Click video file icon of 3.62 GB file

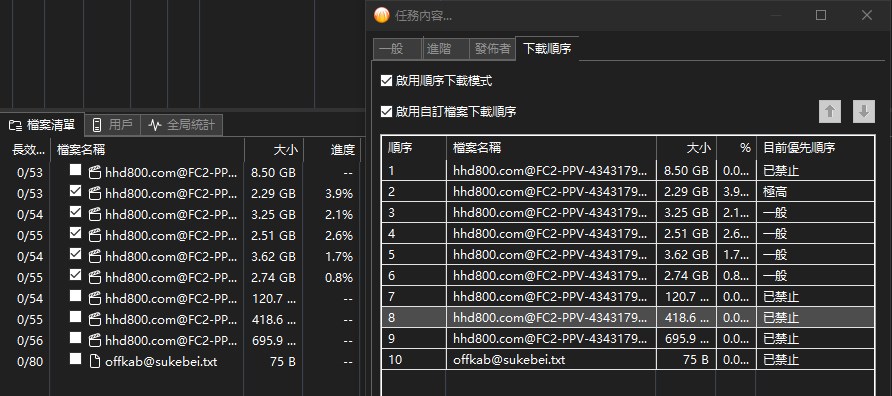coord(95,256)
